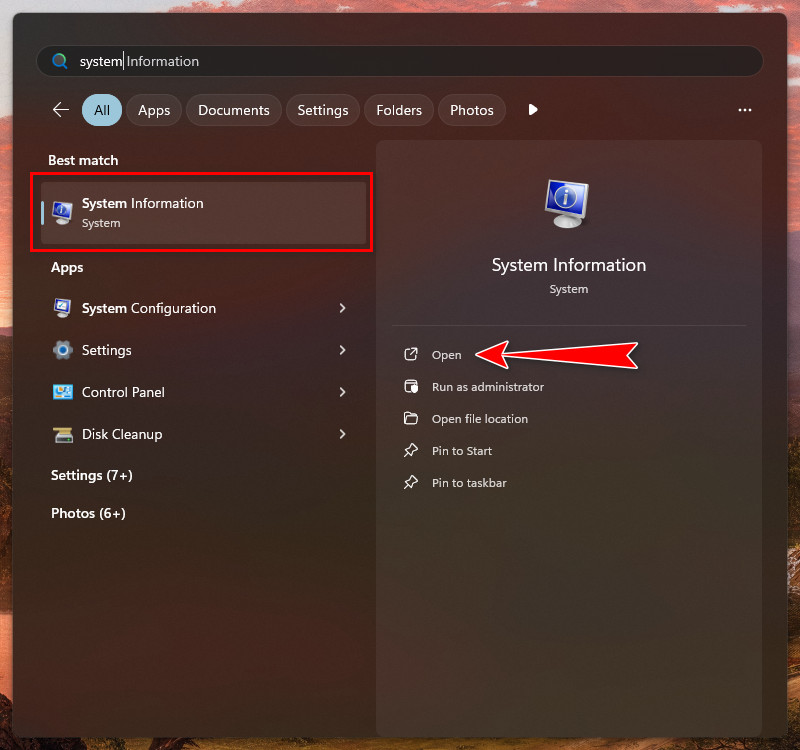
Task: Open System Configuration from Apps list
Action: pos(149,308)
